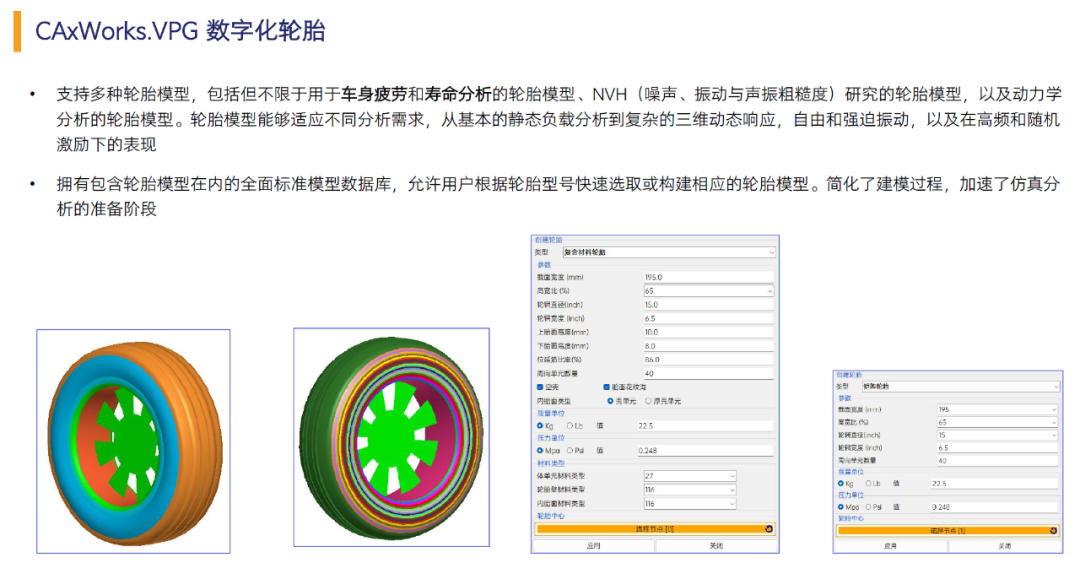
Task: Click pressure value 0.248 in smaller tire dialog
Action: pyautogui.click(x=994, y=507)
